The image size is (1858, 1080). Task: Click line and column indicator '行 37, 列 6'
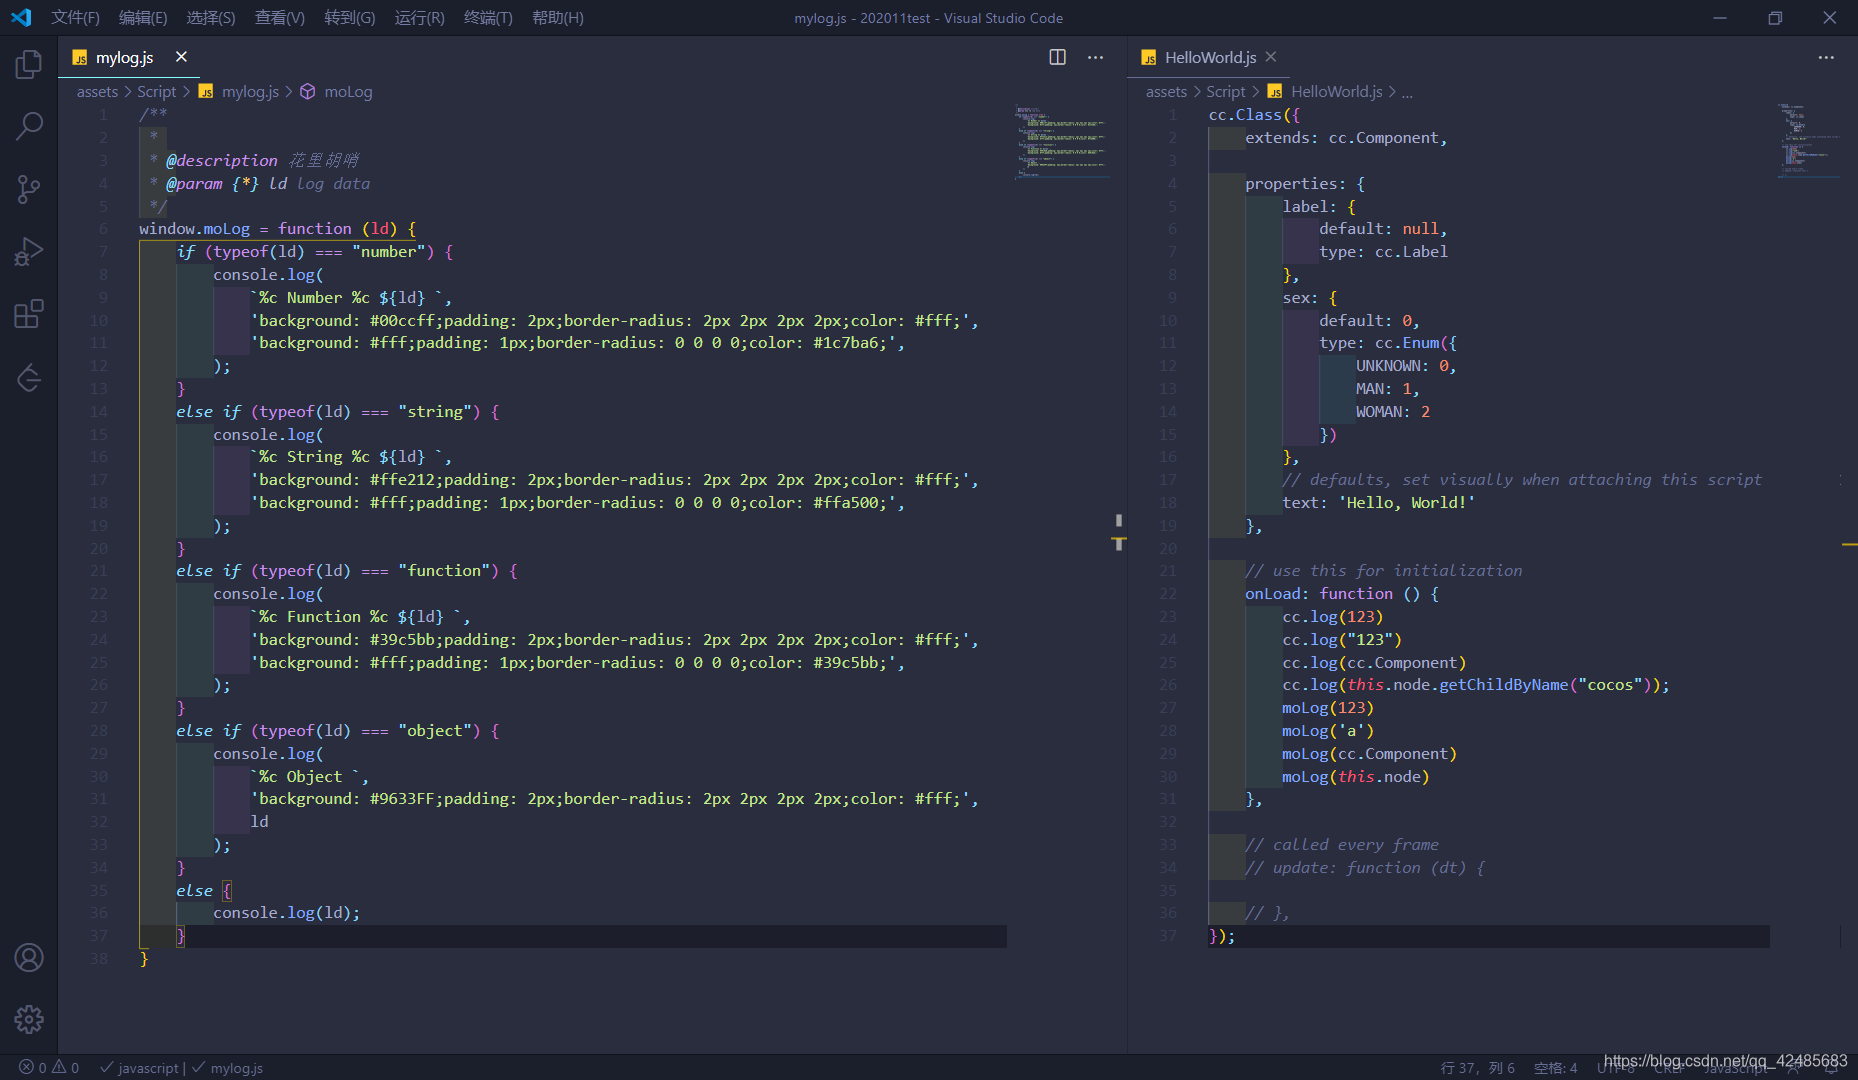(x=1477, y=1067)
